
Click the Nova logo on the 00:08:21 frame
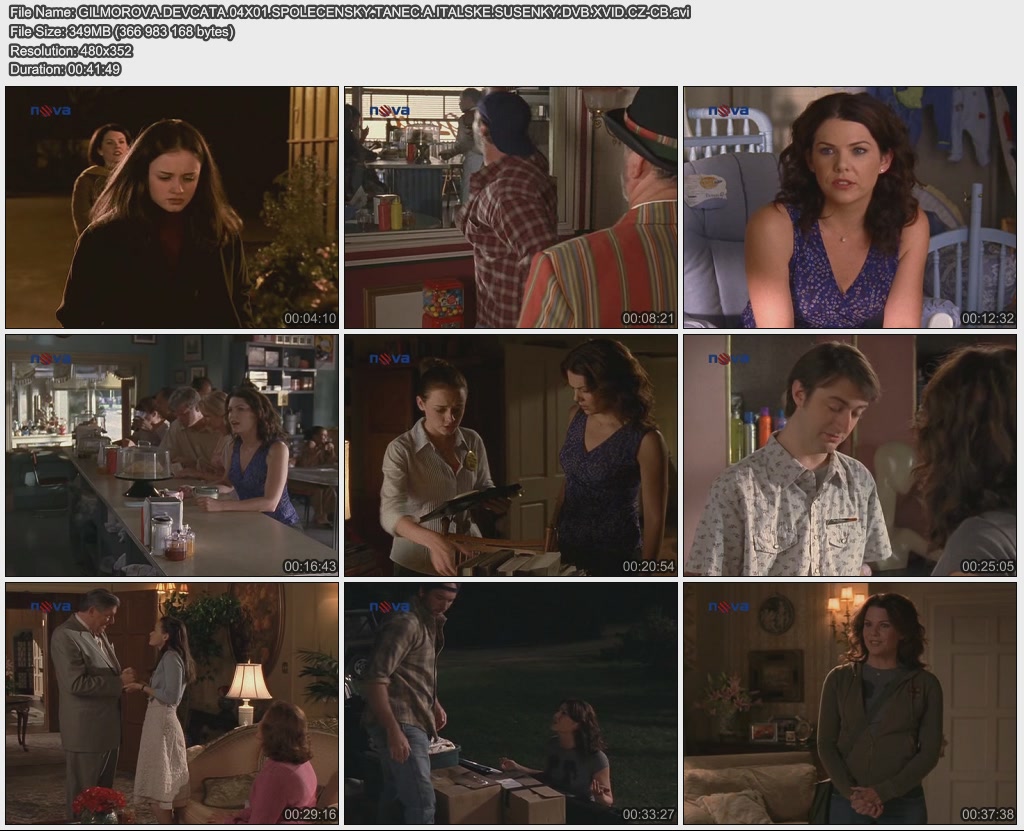[x=390, y=111]
